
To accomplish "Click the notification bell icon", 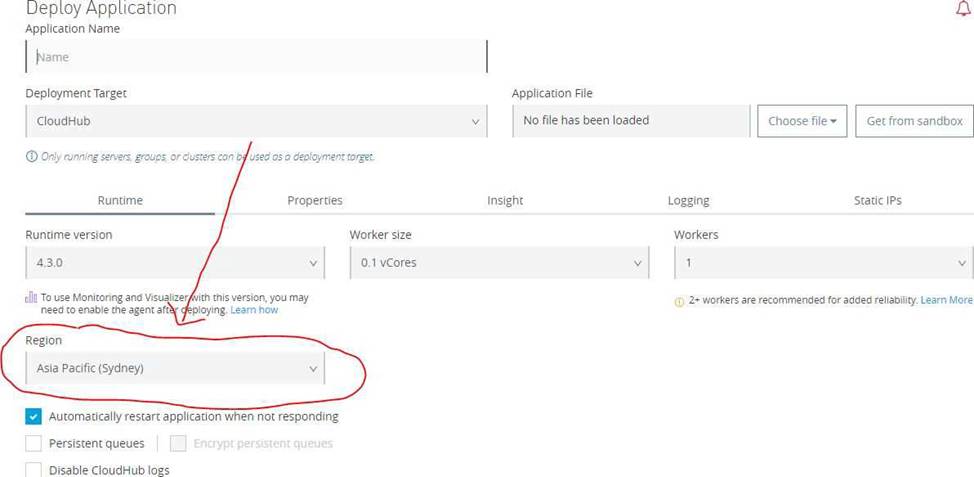I will point(963,9).
